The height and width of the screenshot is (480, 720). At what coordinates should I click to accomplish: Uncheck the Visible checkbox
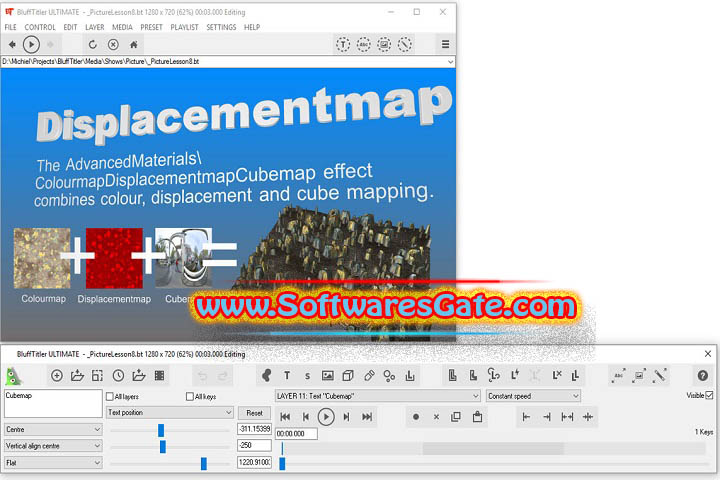[x=709, y=395]
